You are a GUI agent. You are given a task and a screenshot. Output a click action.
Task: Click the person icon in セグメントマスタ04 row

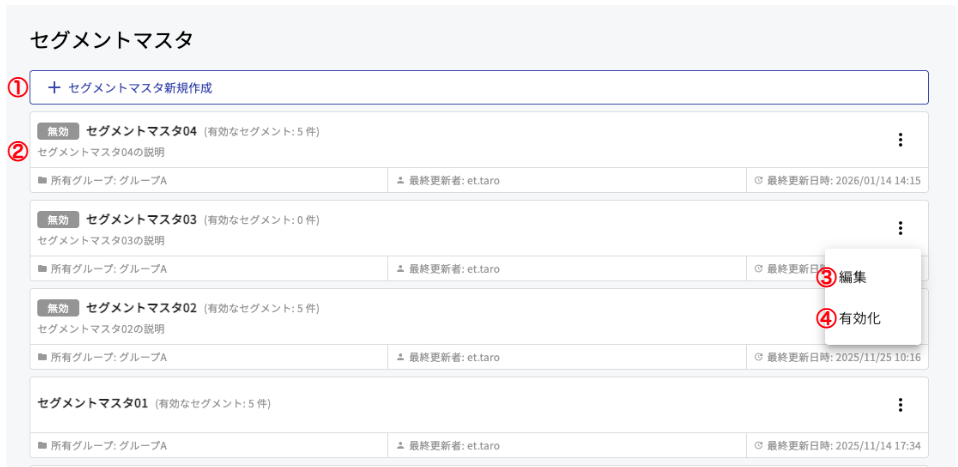401,181
